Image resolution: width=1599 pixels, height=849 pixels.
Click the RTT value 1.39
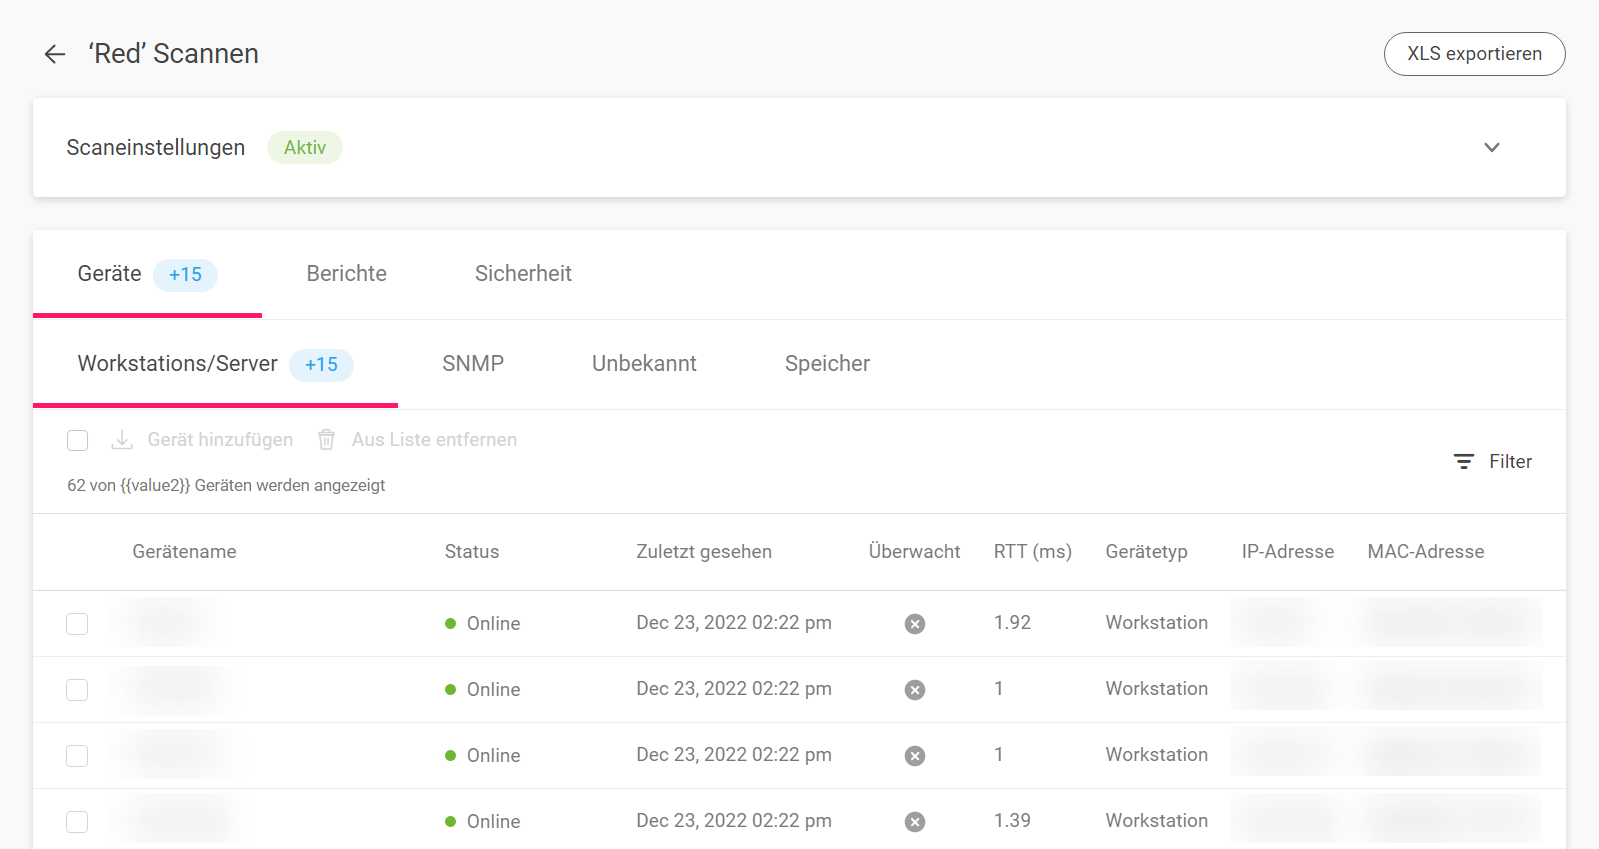1012,821
